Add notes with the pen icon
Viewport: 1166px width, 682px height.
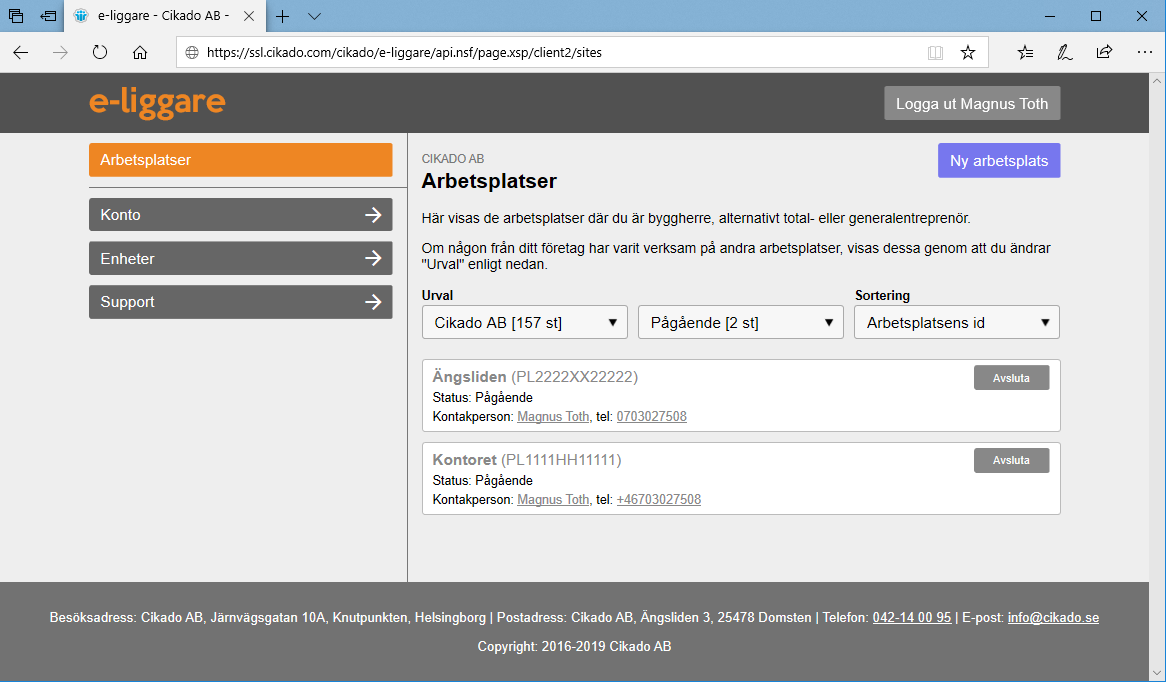point(1065,52)
